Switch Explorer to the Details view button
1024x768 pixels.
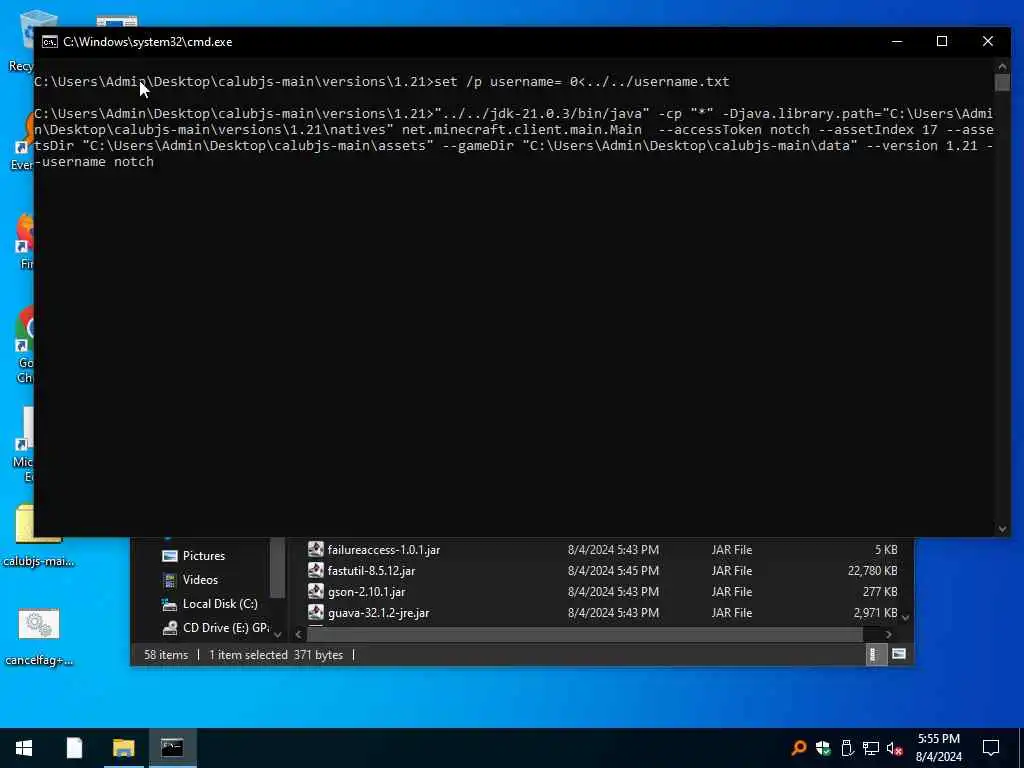pos(874,654)
